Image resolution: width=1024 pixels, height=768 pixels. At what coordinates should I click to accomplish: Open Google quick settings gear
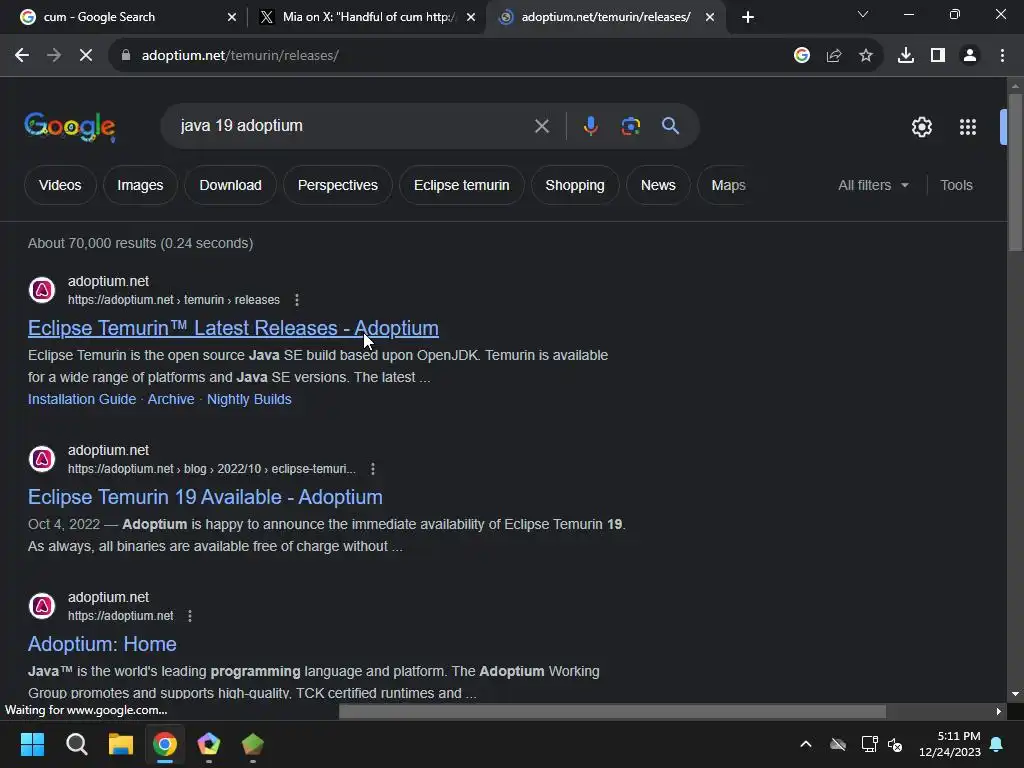(922, 127)
